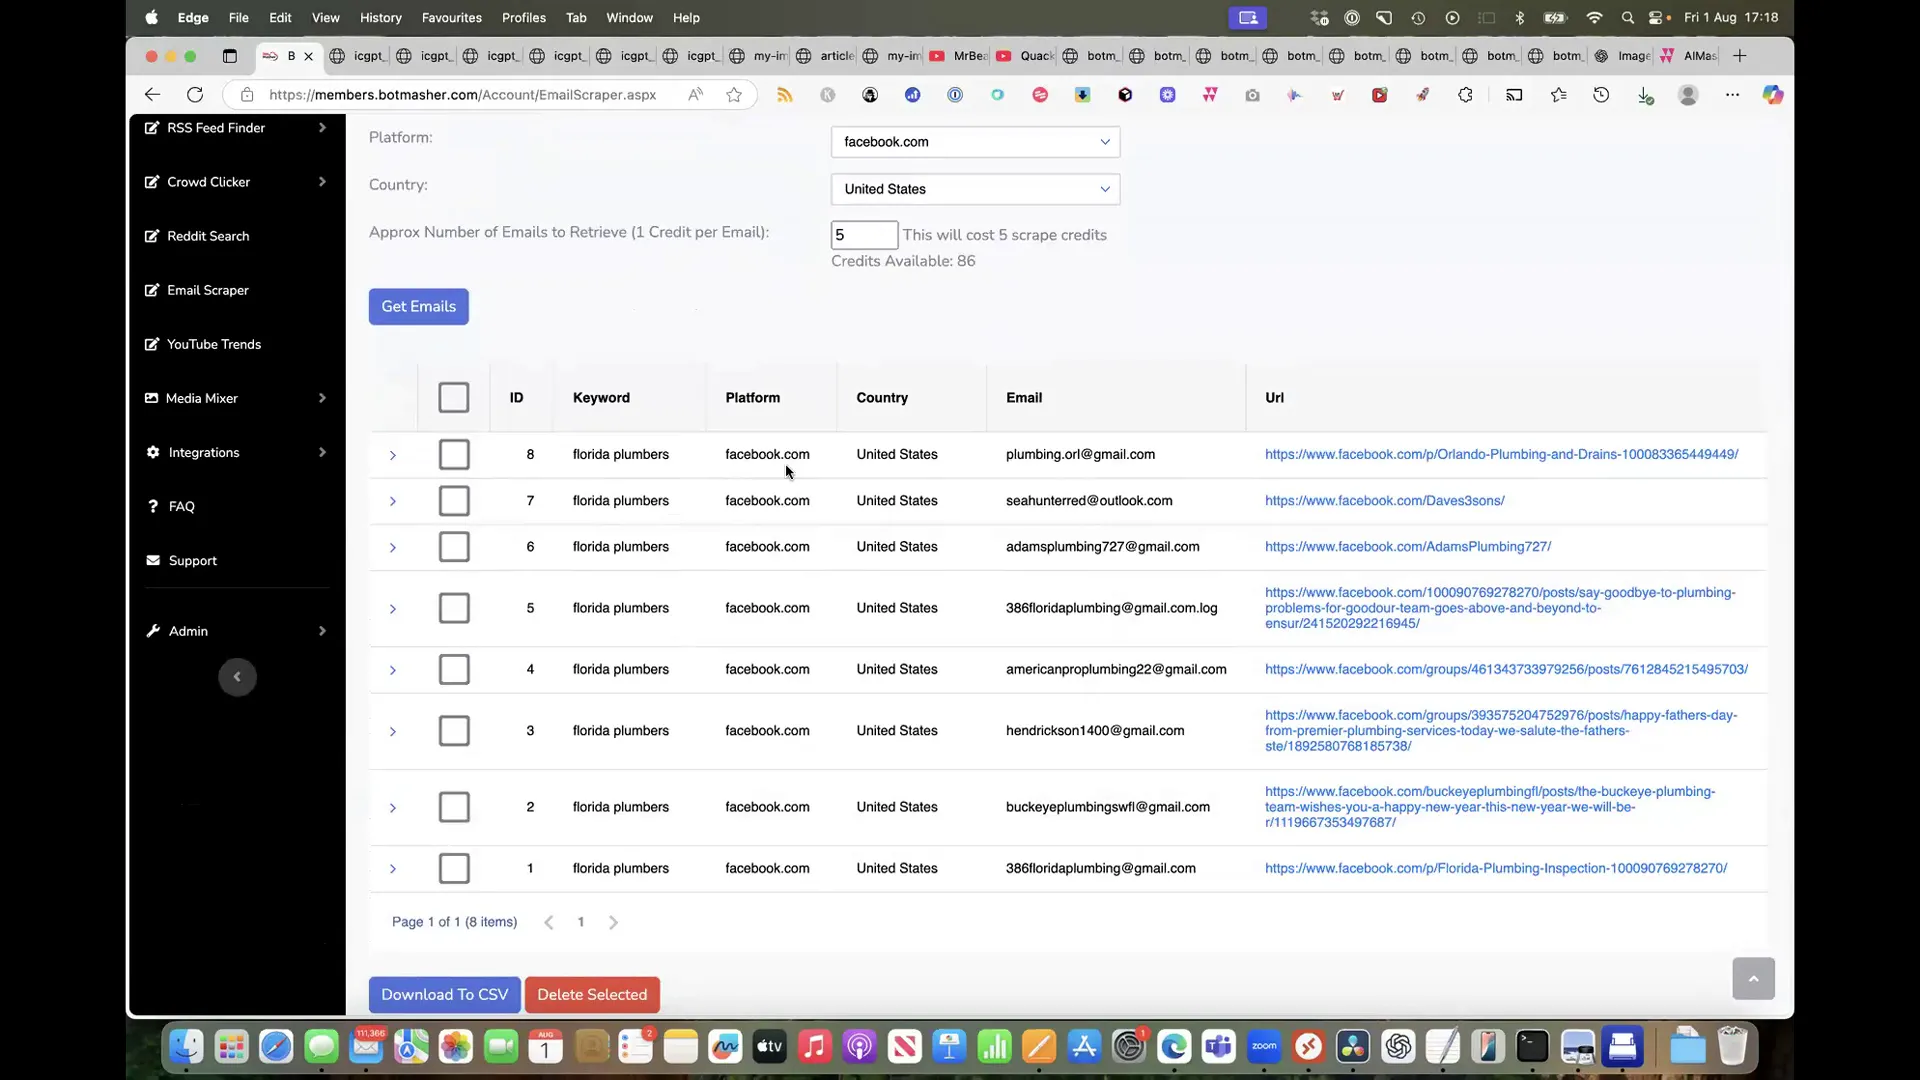
Task: Click the browser back arrow
Action: [x=152, y=95]
